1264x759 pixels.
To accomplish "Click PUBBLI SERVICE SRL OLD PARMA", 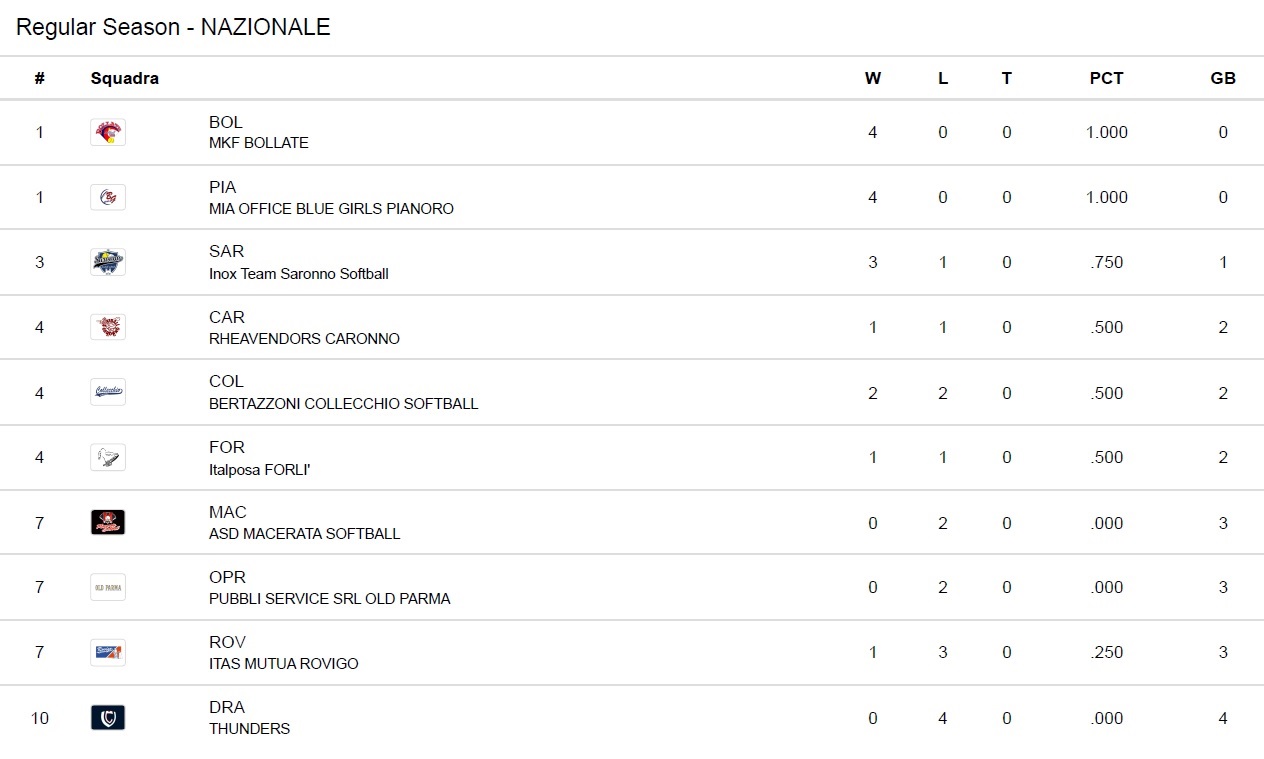I will (x=330, y=599).
